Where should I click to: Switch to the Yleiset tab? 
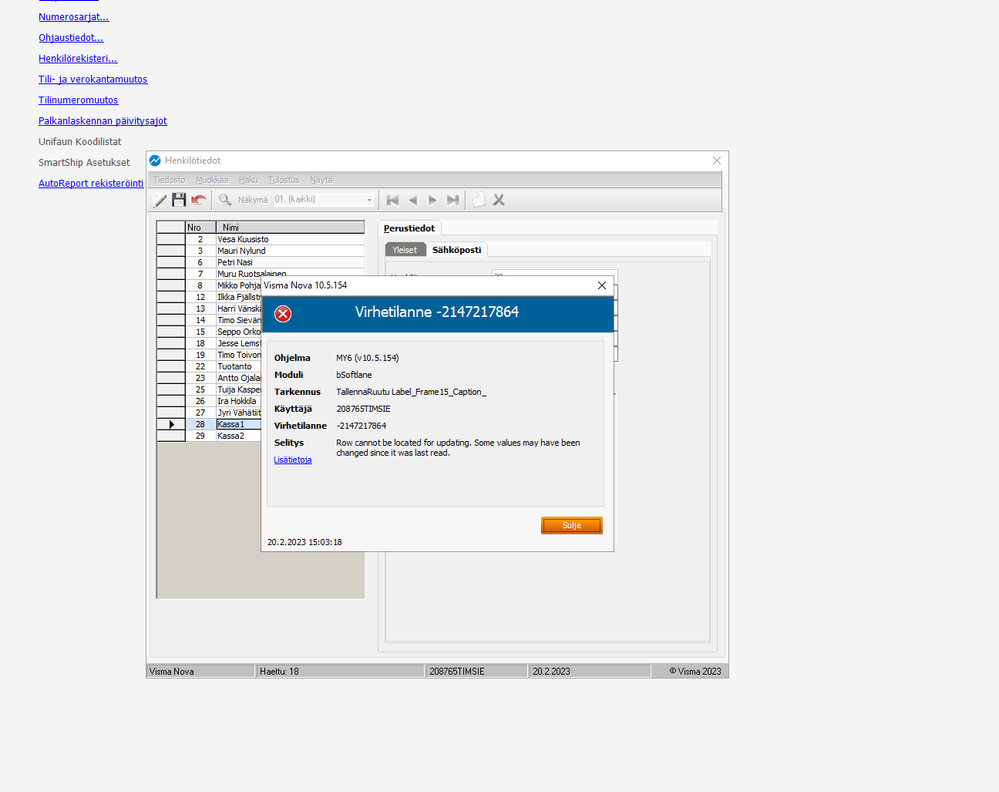[405, 250]
